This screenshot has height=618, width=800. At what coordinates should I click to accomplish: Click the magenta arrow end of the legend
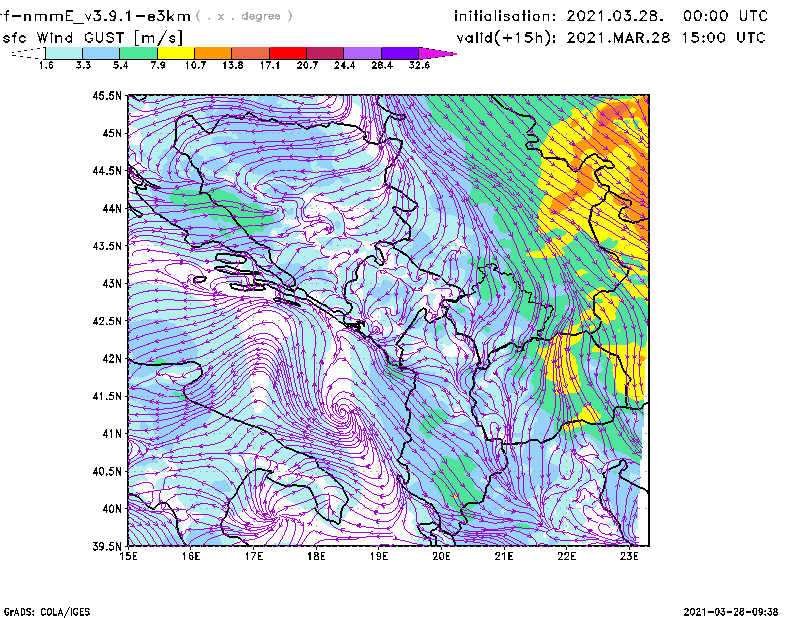[437, 53]
